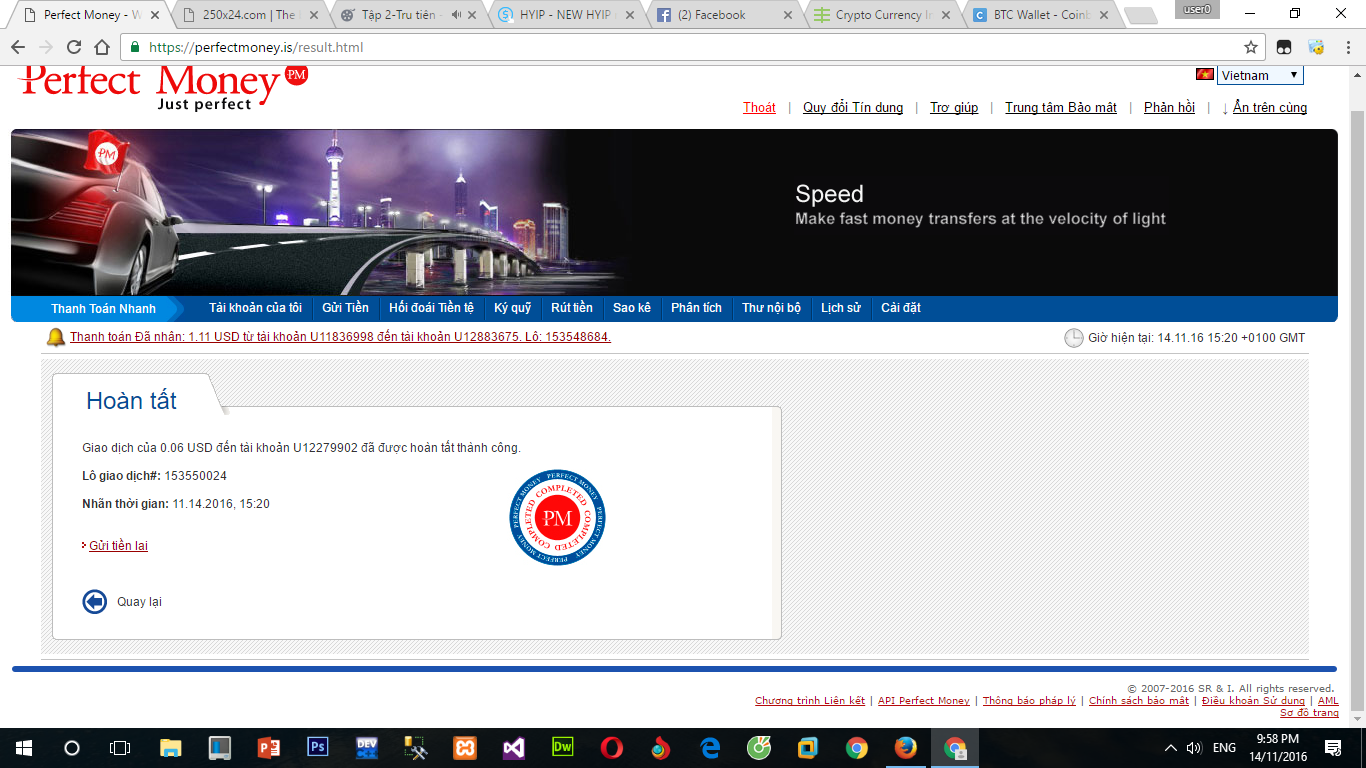Open the Phản hồi feedback link

[1169, 108]
